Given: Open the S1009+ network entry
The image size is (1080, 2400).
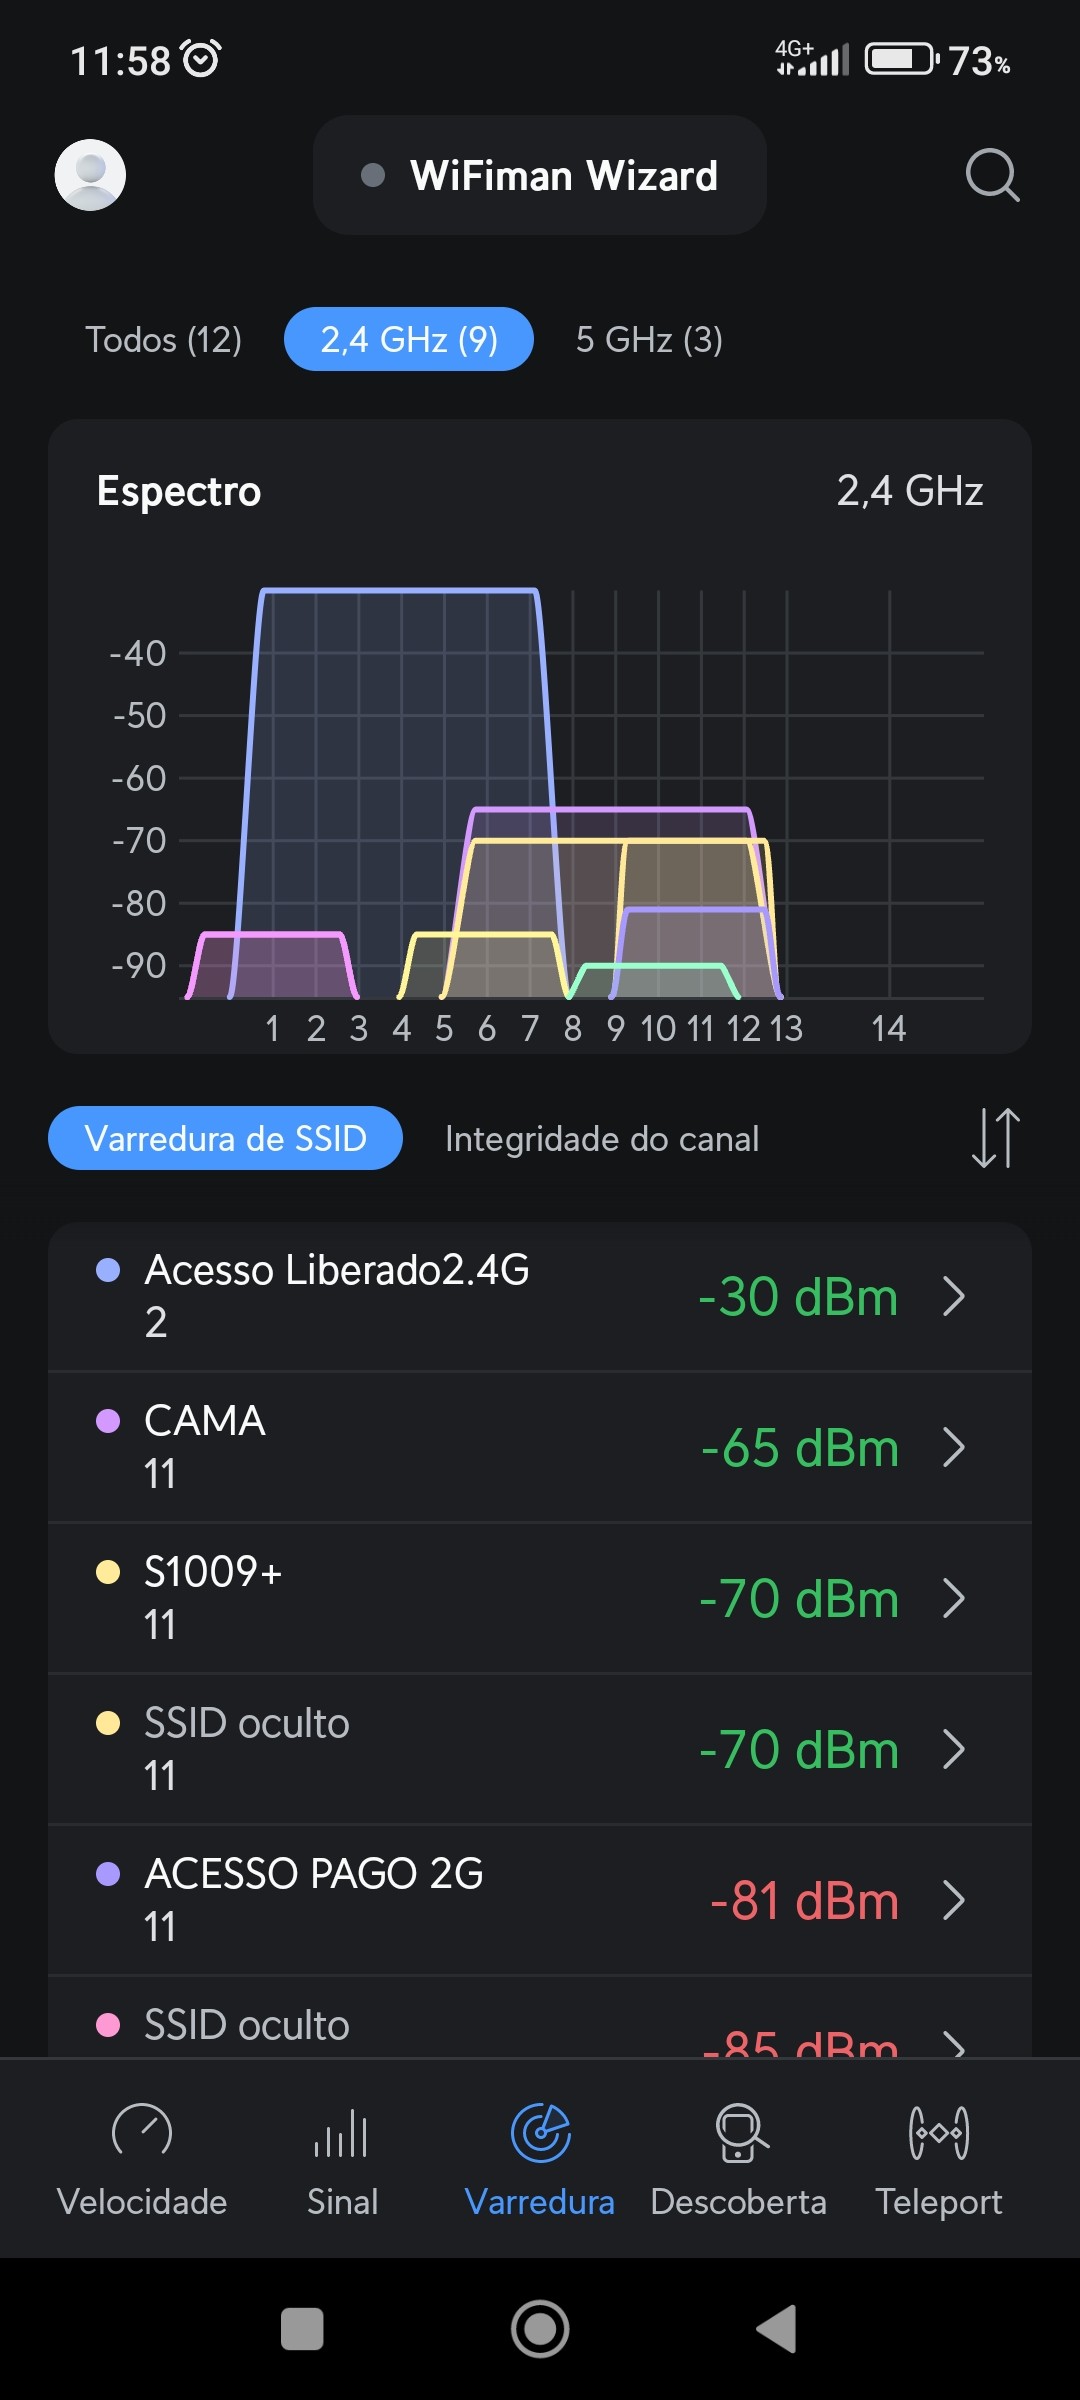Looking at the screenshot, I should pos(500,1598).
